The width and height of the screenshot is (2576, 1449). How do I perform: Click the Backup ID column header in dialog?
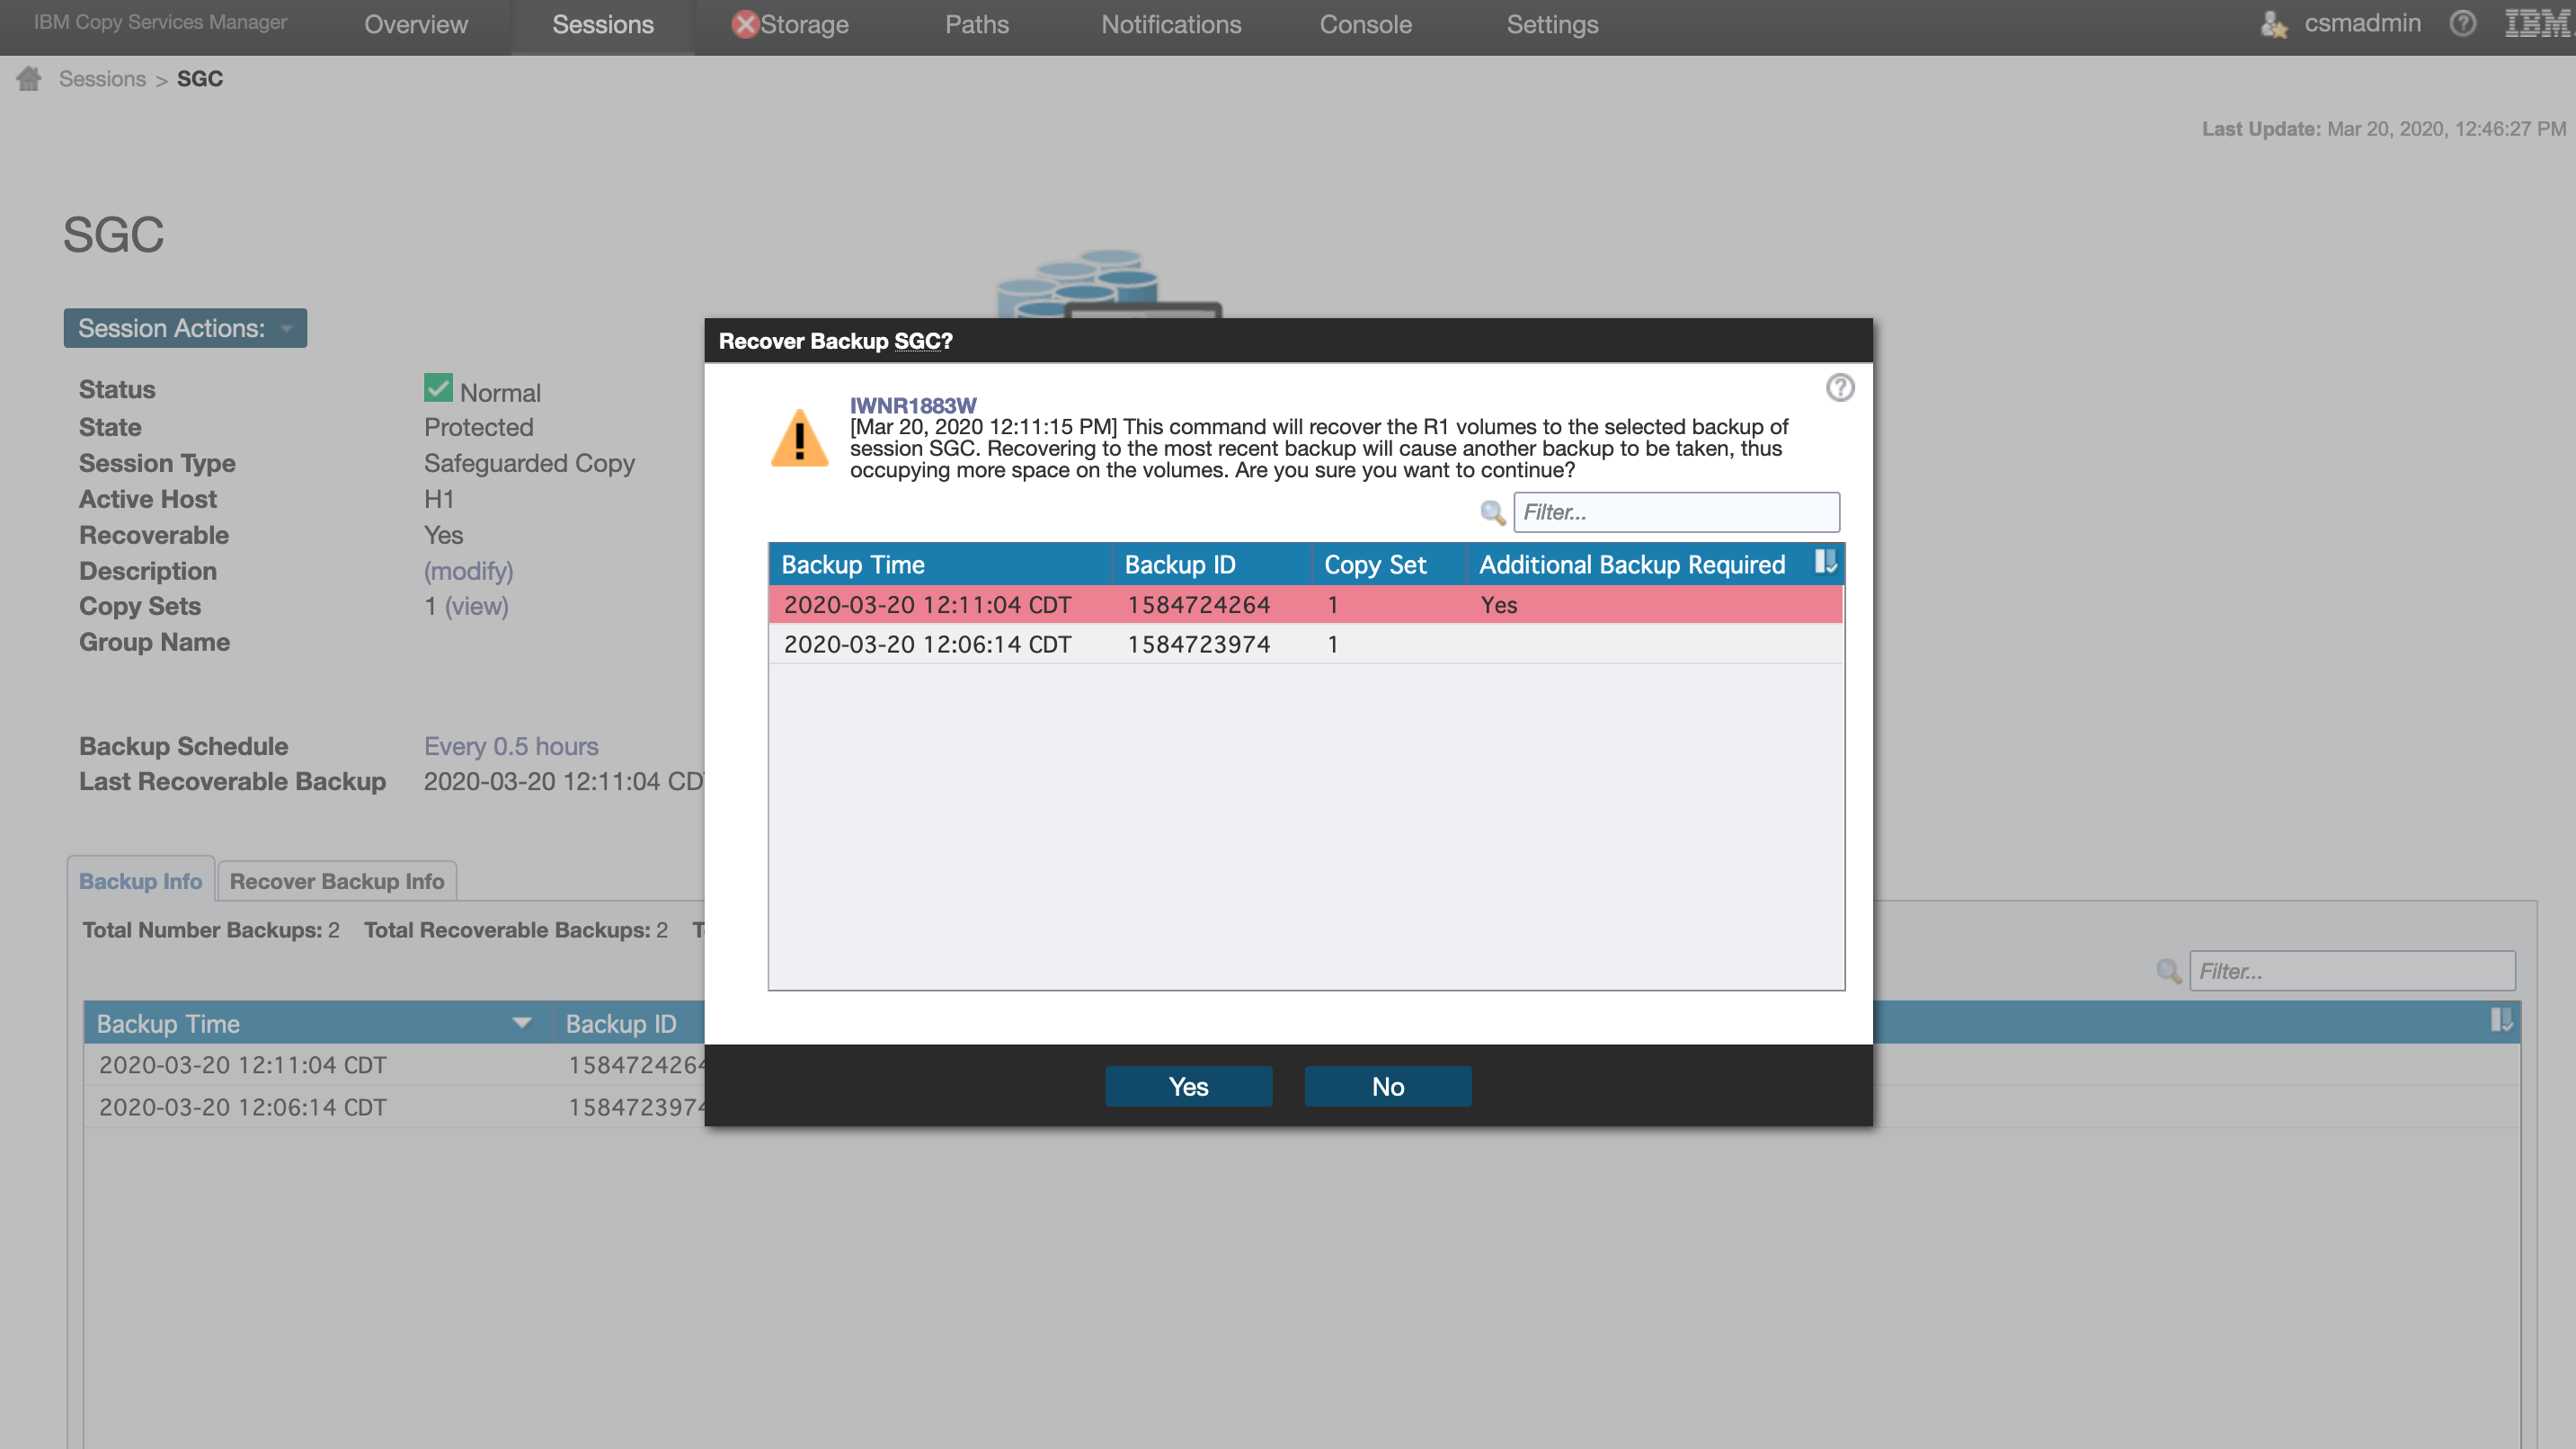click(x=1212, y=564)
